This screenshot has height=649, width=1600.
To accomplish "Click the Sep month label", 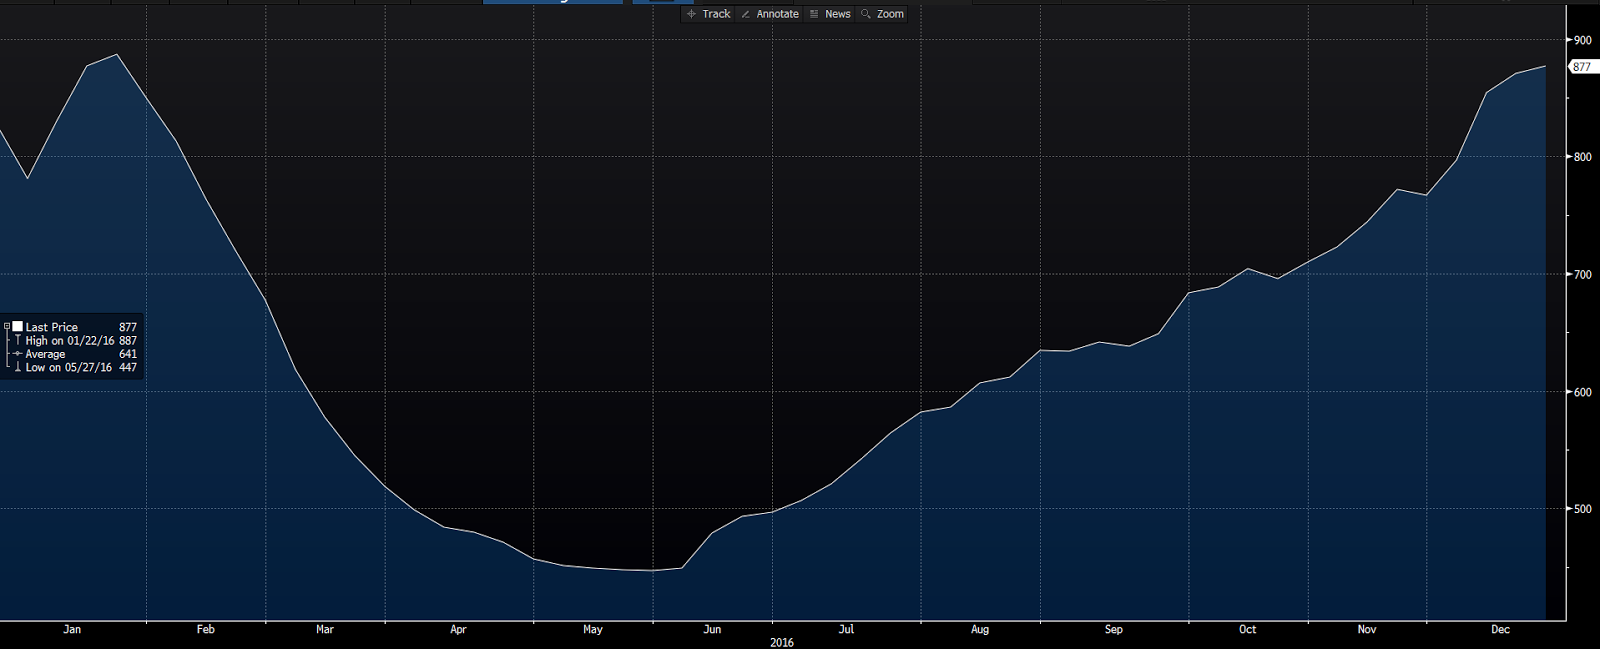I will point(1114,629).
